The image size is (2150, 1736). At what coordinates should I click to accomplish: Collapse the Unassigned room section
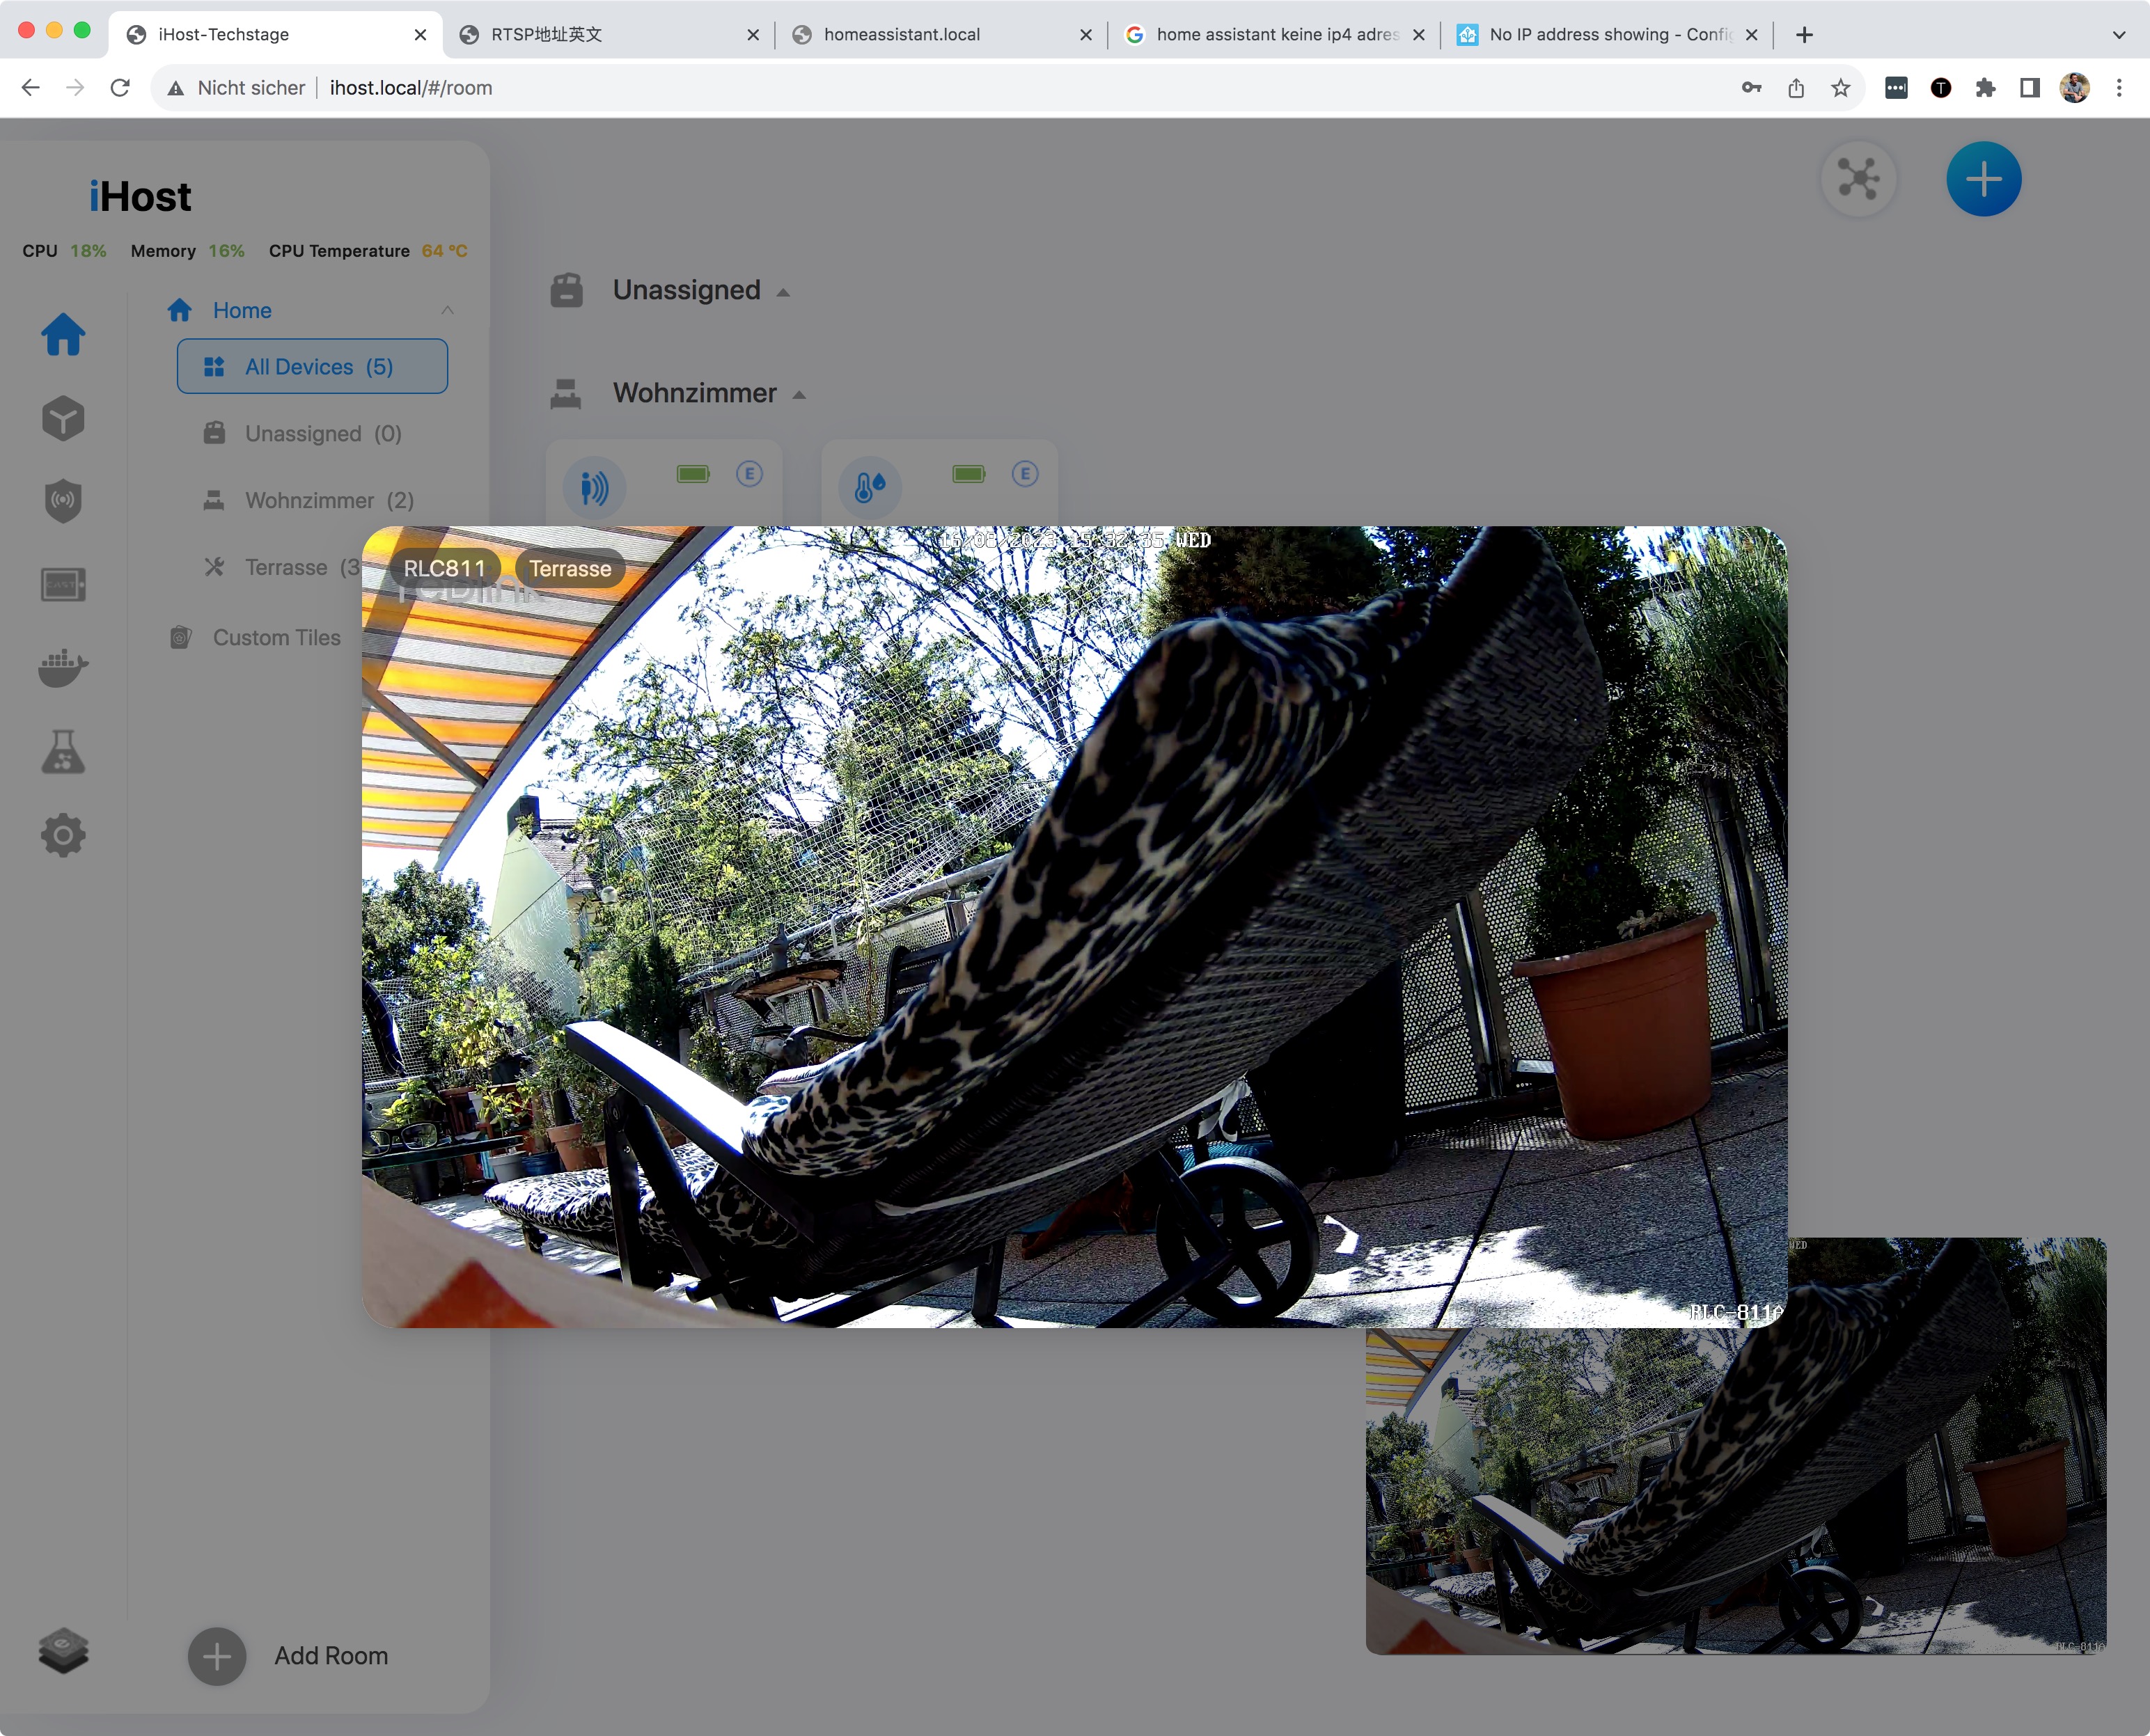point(783,292)
